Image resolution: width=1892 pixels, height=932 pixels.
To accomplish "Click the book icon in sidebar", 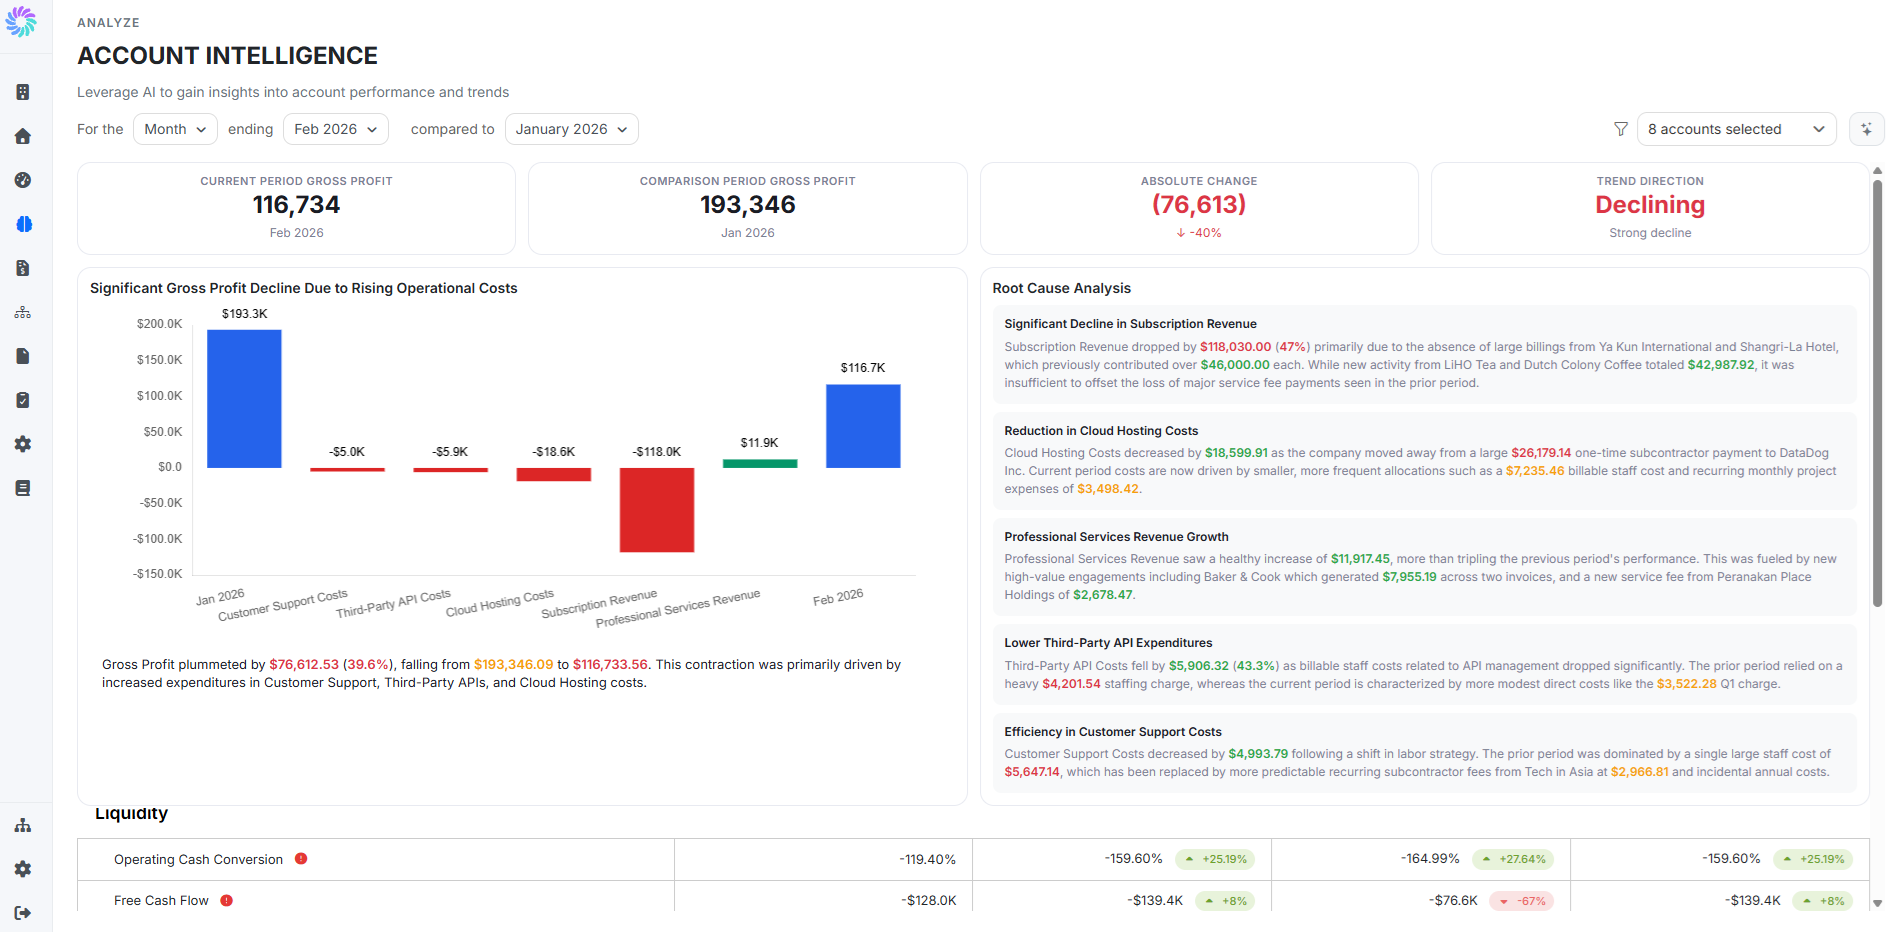I will coord(23,488).
